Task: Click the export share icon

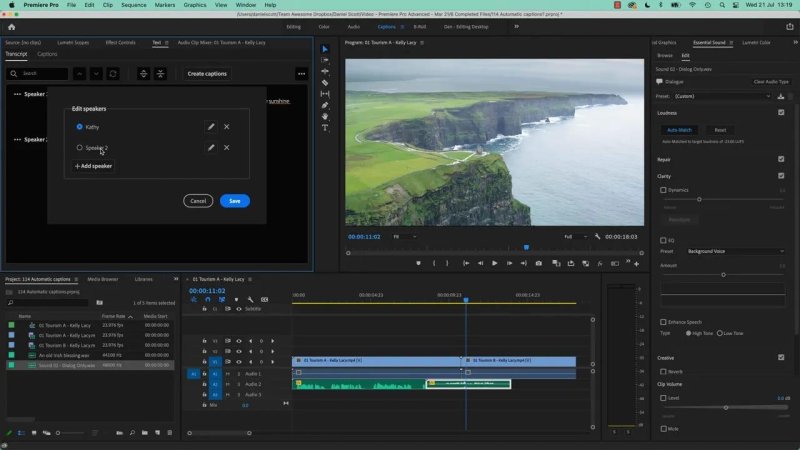Action: click(x=790, y=27)
